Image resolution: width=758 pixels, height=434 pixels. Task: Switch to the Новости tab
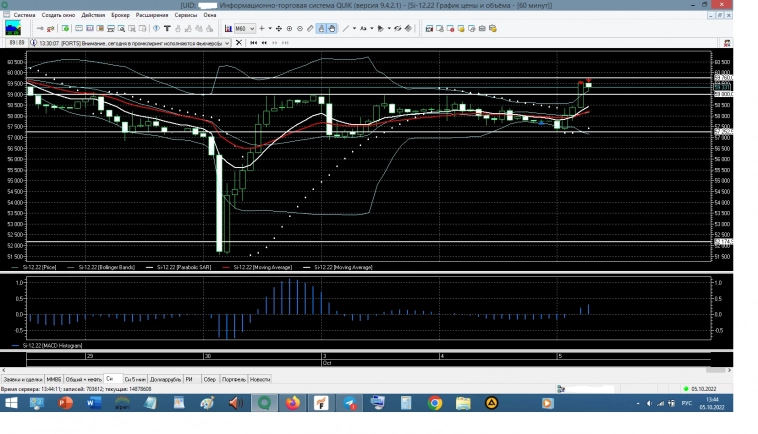(x=260, y=379)
